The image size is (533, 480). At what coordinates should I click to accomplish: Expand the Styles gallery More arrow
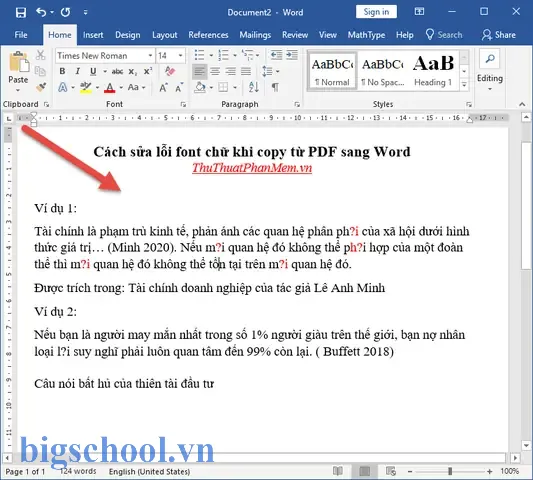point(464,85)
